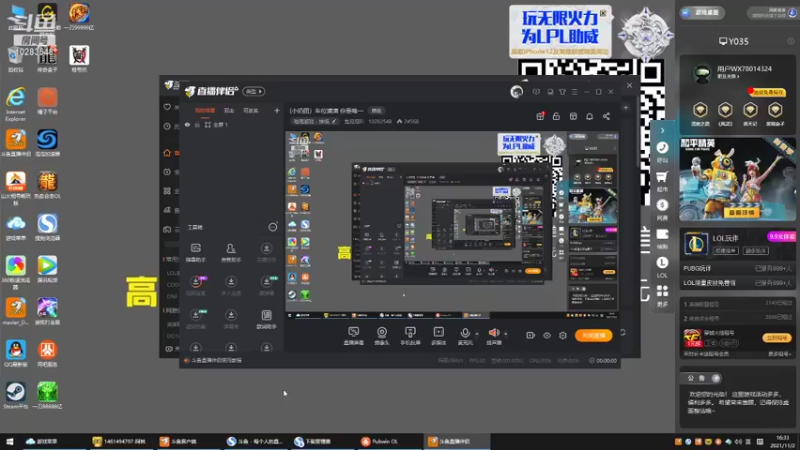Image resolution: width=800 pixels, height=450 pixels.
Task: Open notifications bell icon above preview
Action: pyautogui.click(x=589, y=116)
